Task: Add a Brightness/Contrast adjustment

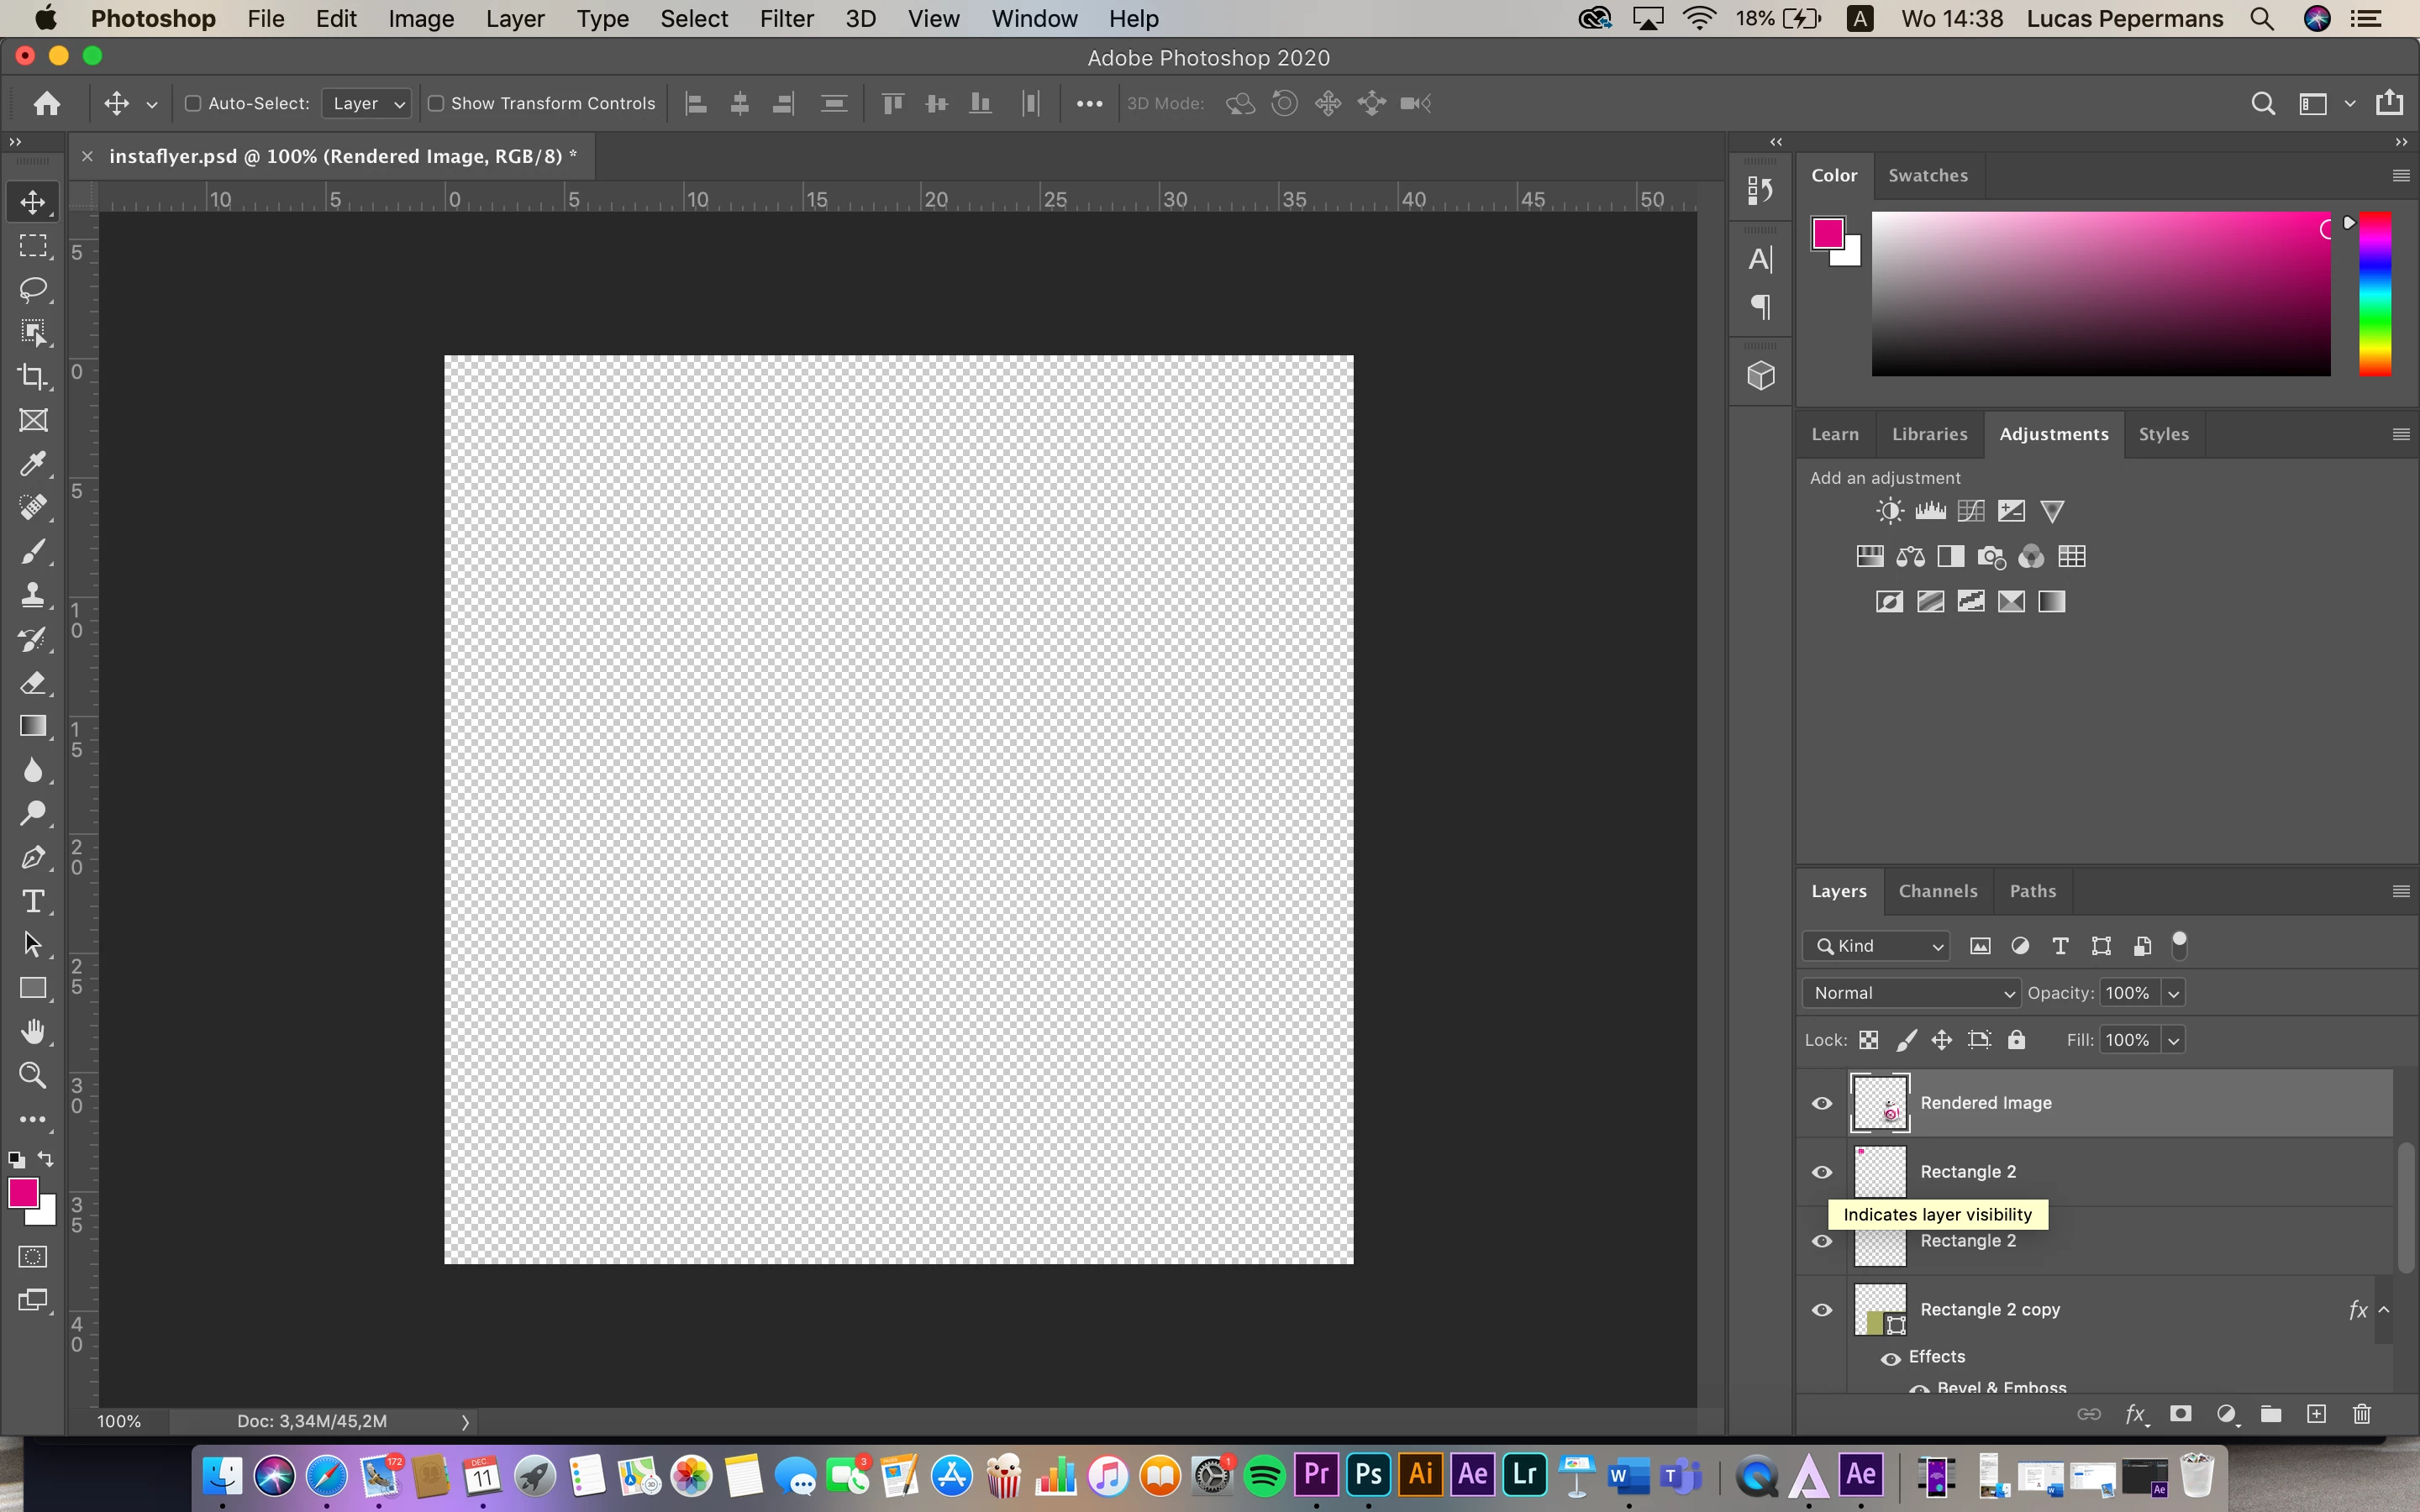Action: click(x=1889, y=511)
